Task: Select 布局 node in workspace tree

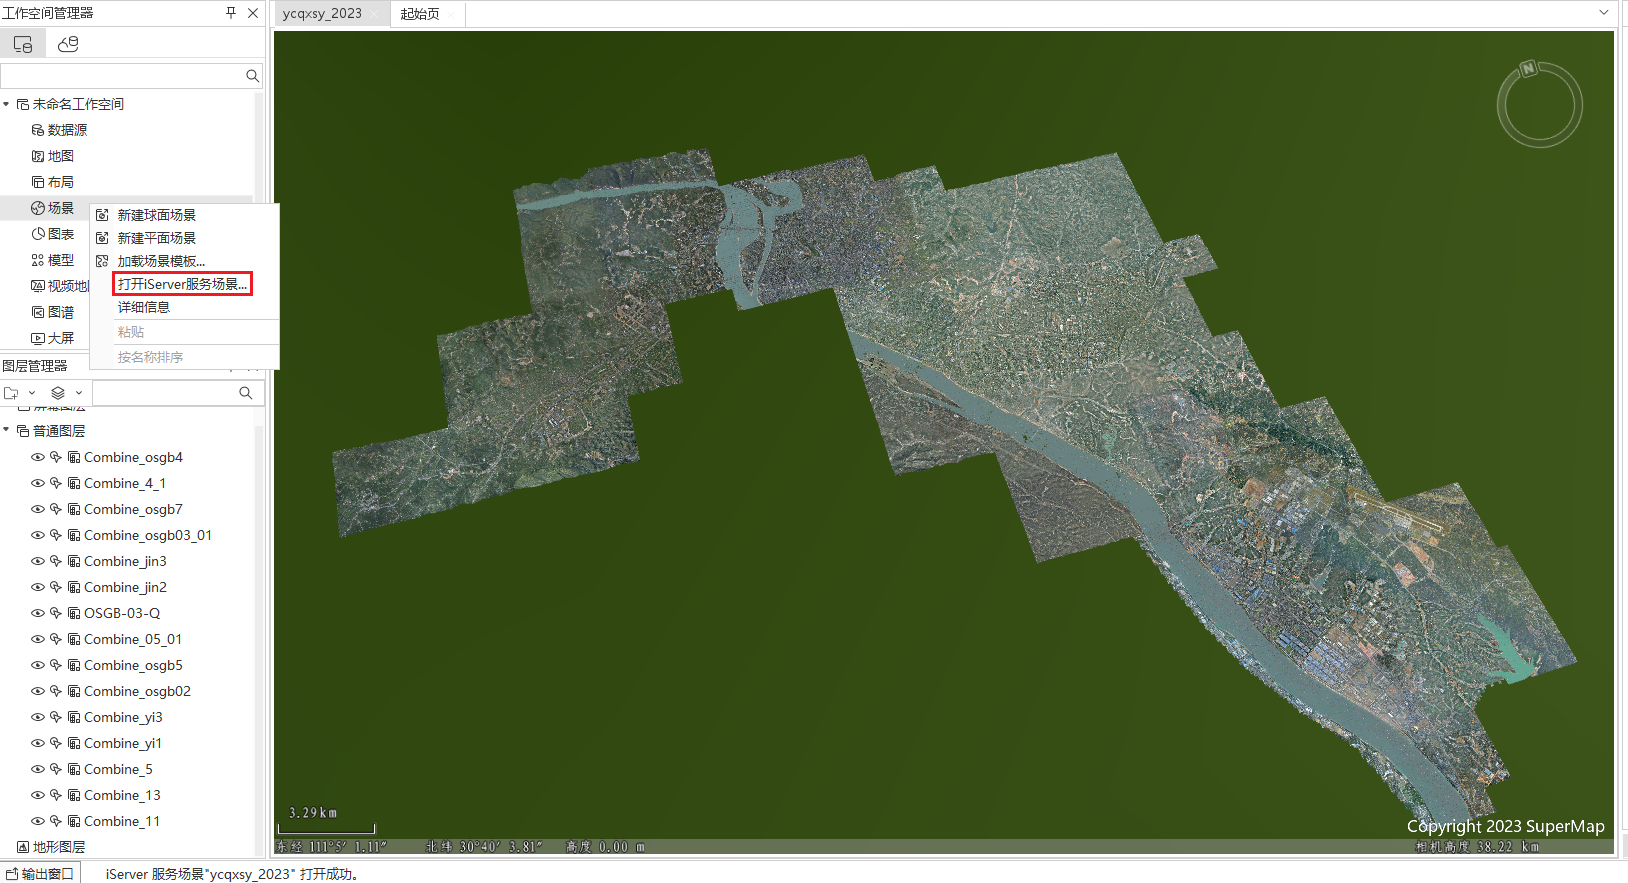Action: point(60,182)
